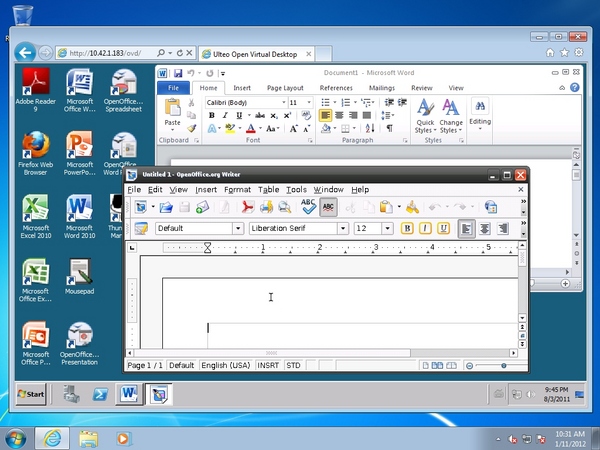Open Writer font size dropdown showing 12
600x450 pixels.
click(387, 228)
